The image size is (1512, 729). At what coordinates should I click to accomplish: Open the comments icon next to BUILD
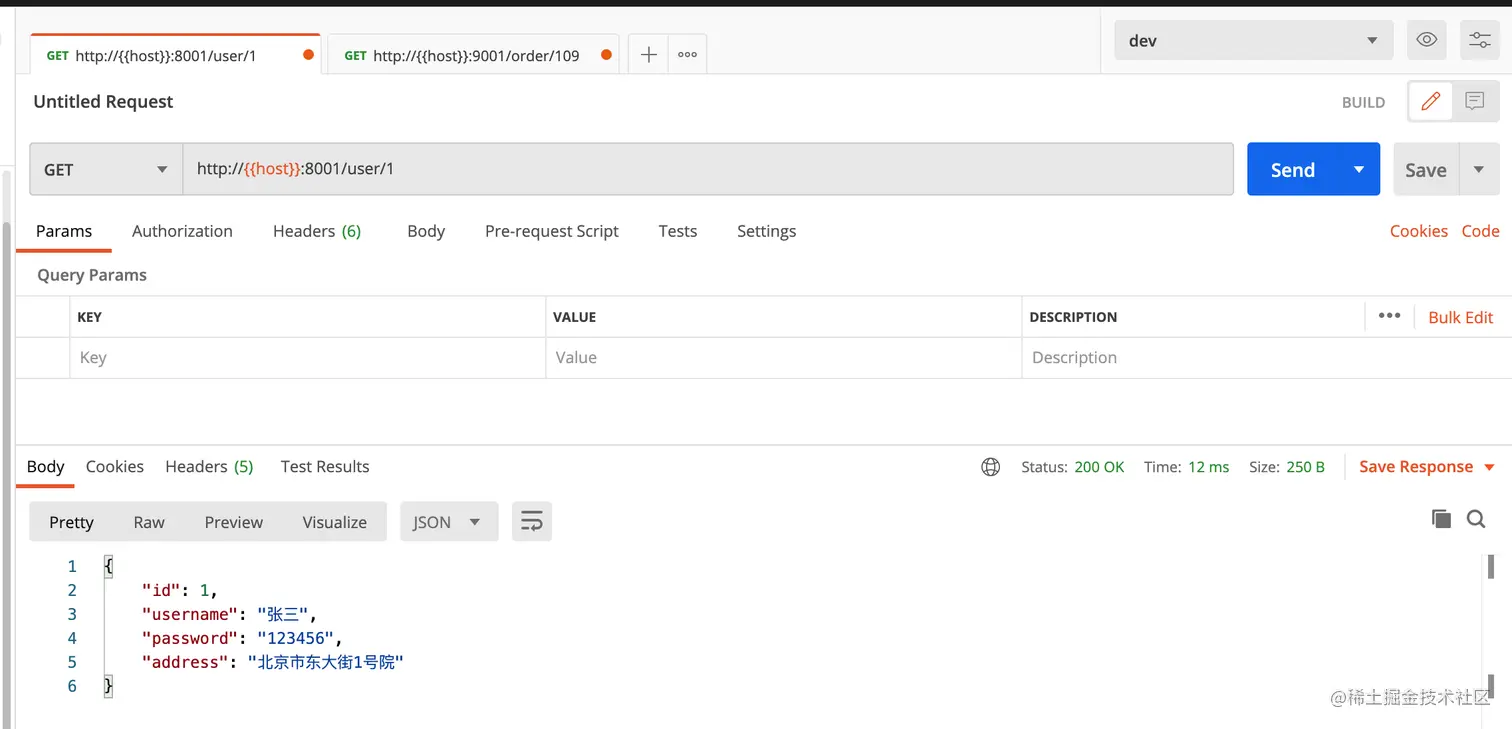pyautogui.click(x=1475, y=101)
